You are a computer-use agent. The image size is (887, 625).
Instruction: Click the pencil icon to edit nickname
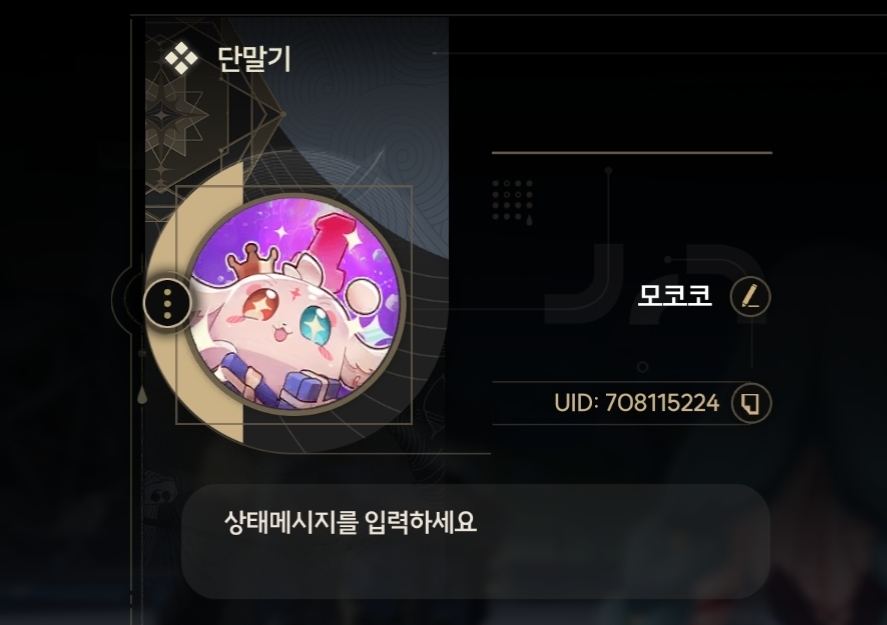pos(750,296)
